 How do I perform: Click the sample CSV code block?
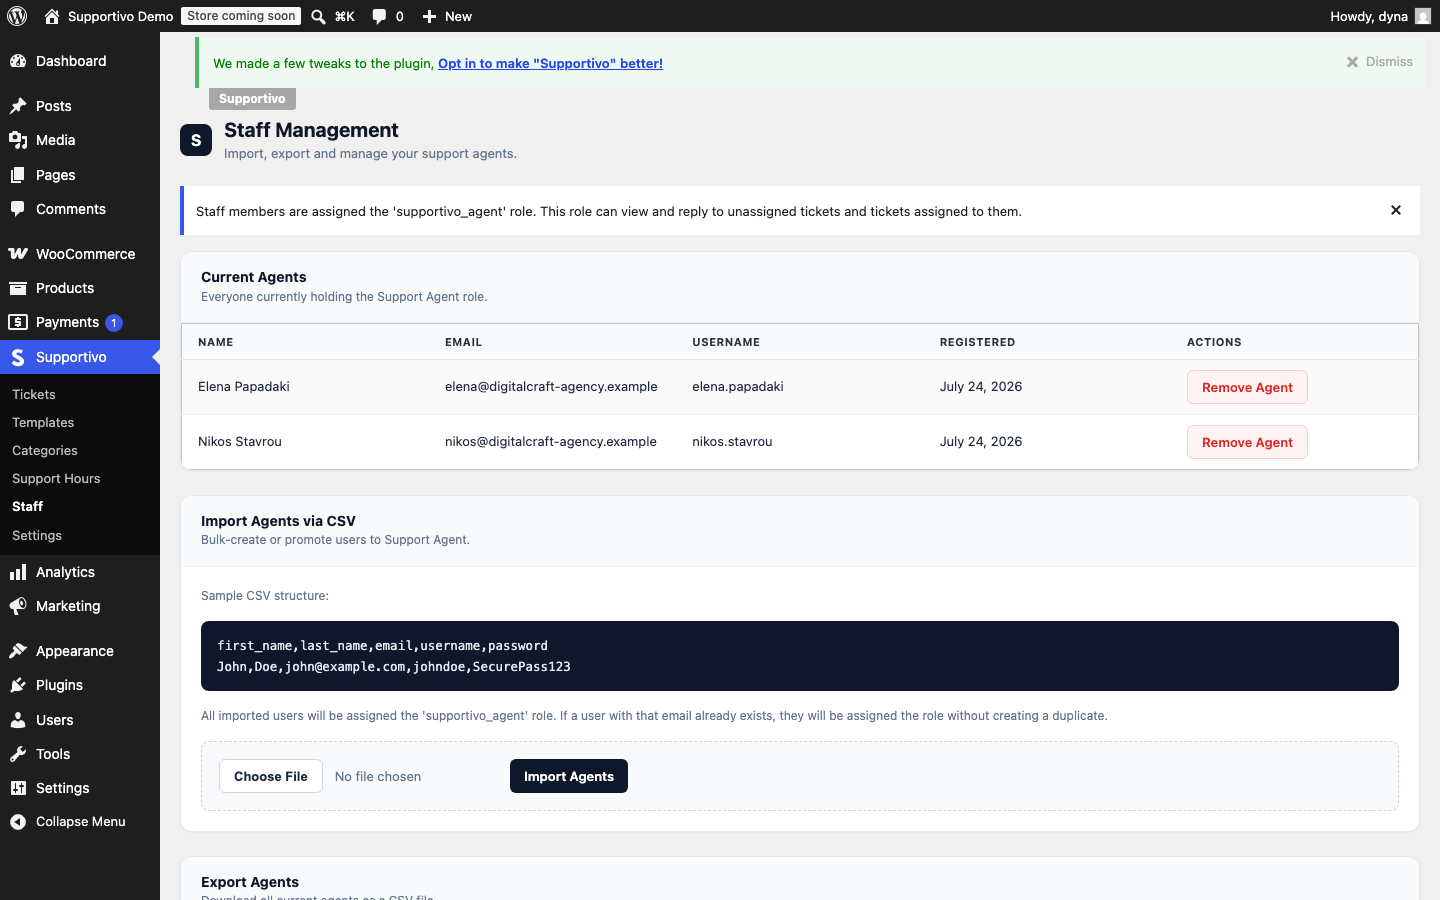pos(800,656)
